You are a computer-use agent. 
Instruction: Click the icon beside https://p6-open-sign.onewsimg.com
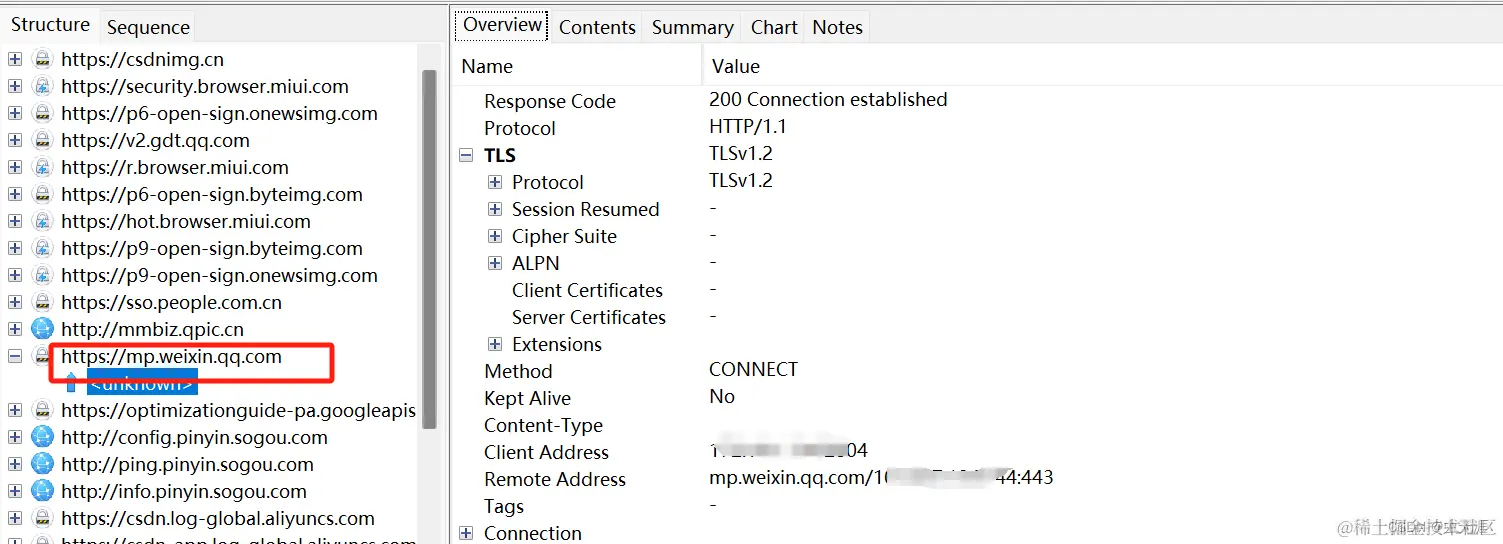pyautogui.click(x=42, y=113)
